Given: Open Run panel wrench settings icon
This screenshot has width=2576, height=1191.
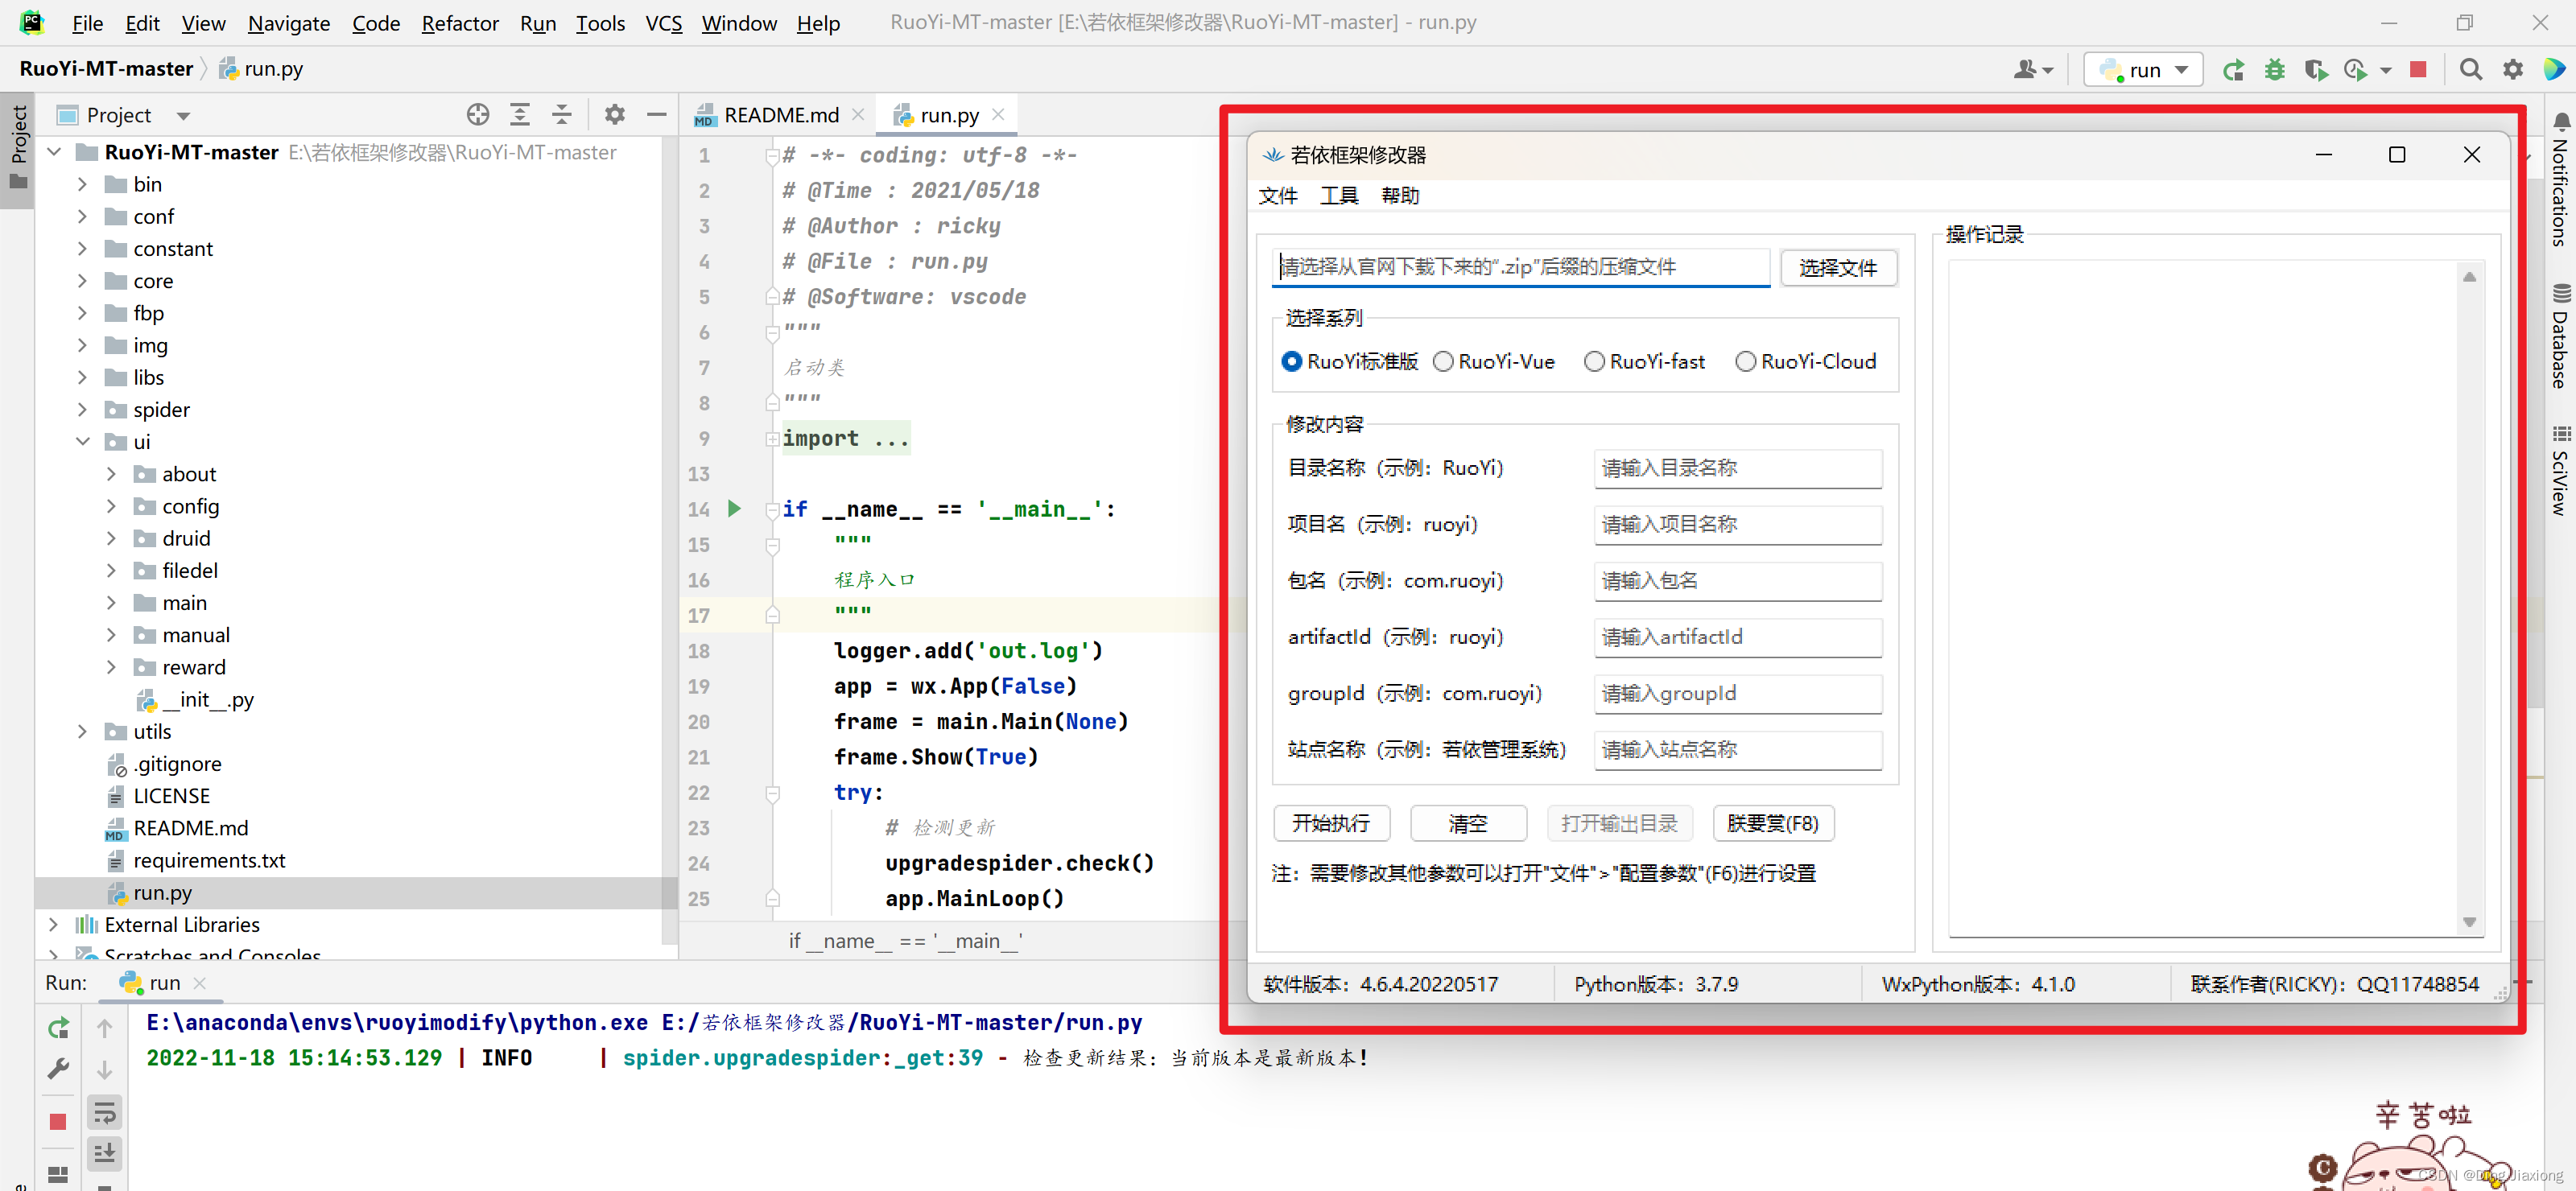Looking at the screenshot, I should [58, 1069].
